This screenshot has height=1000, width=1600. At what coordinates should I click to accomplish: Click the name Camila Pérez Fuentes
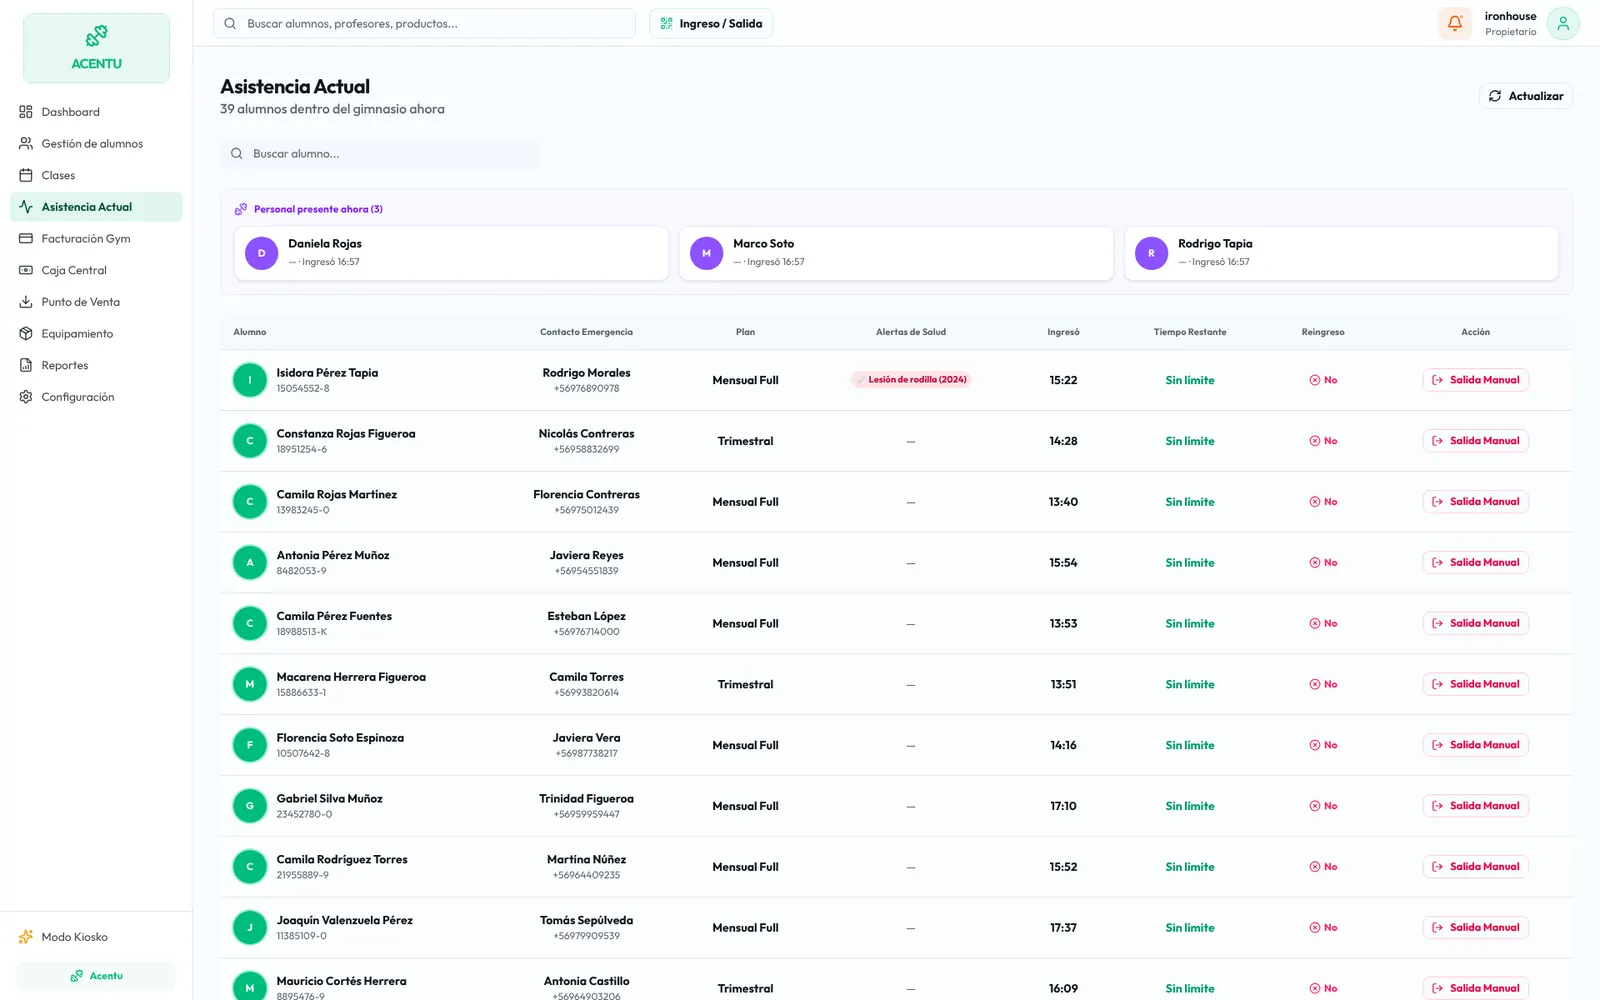tap(334, 616)
